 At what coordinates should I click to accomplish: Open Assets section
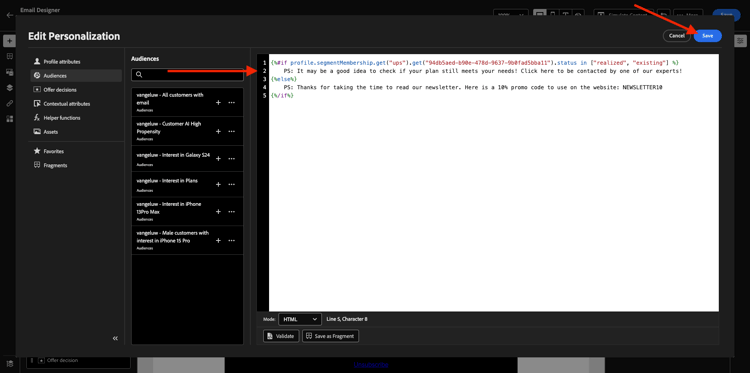click(76, 132)
